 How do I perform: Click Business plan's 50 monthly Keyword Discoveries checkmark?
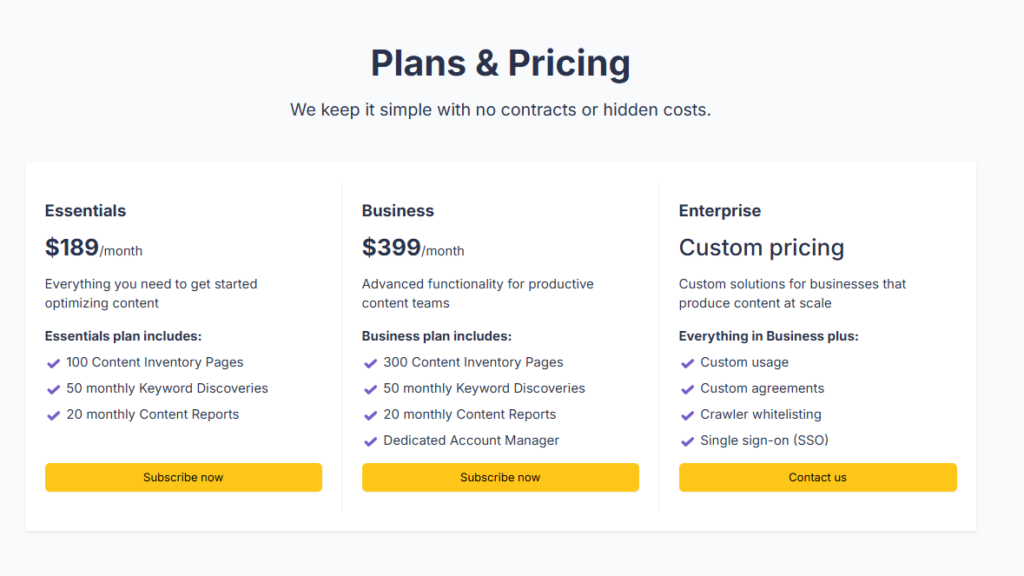coord(370,389)
